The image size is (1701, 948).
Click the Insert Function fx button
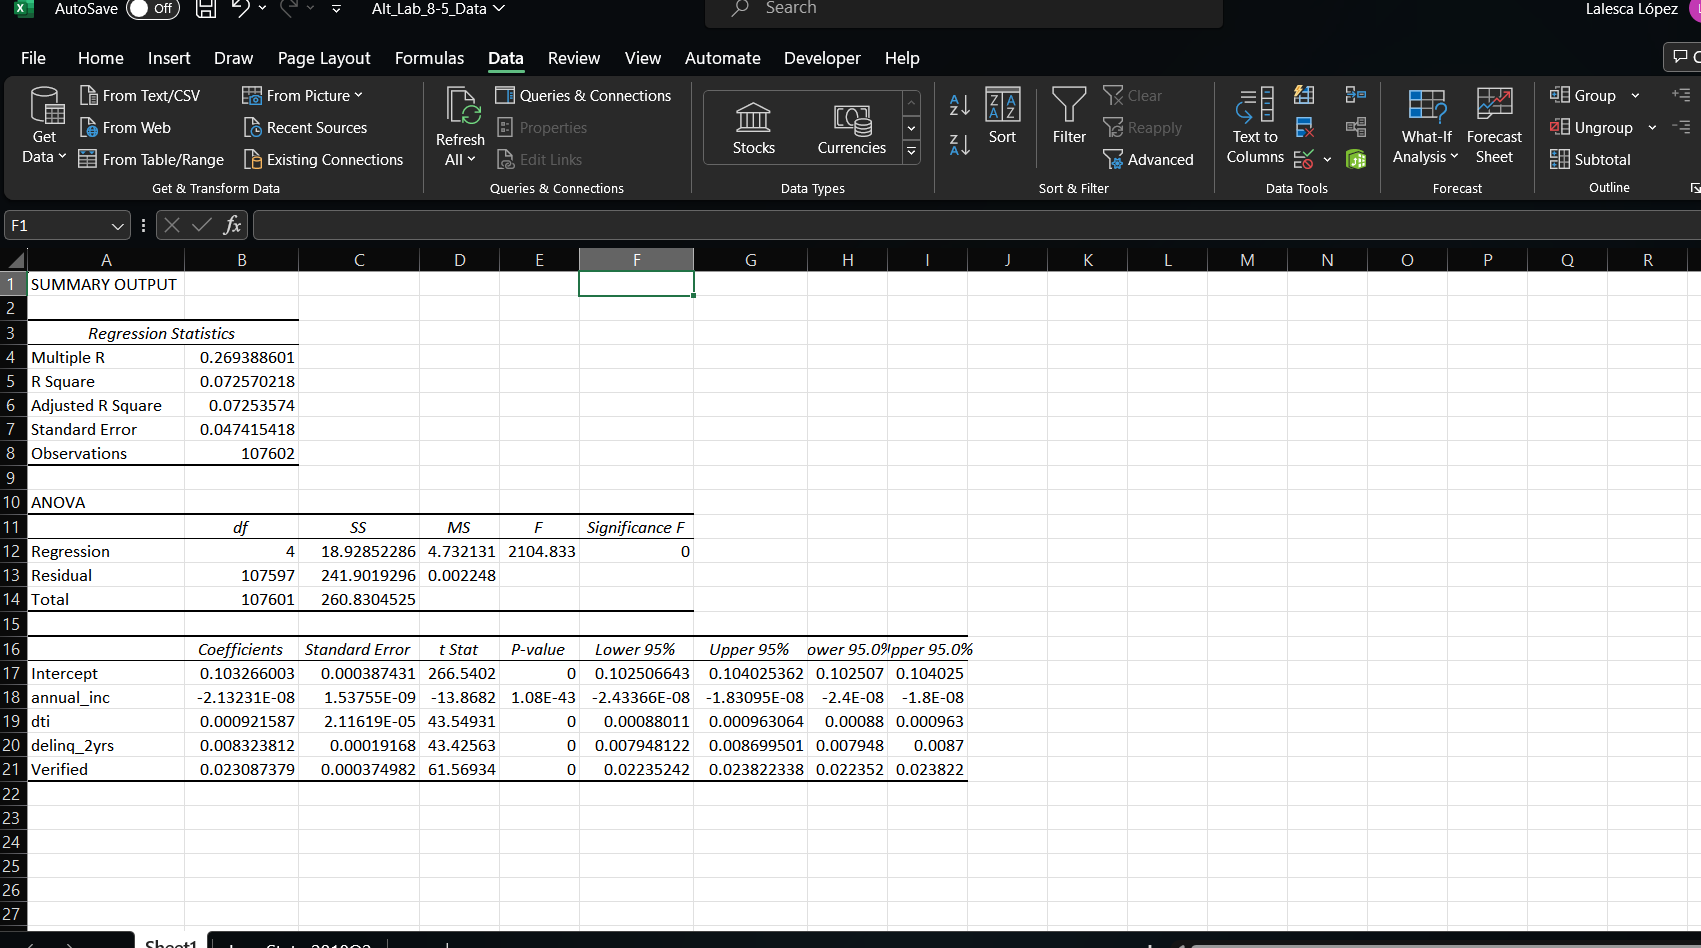pos(233,225)
